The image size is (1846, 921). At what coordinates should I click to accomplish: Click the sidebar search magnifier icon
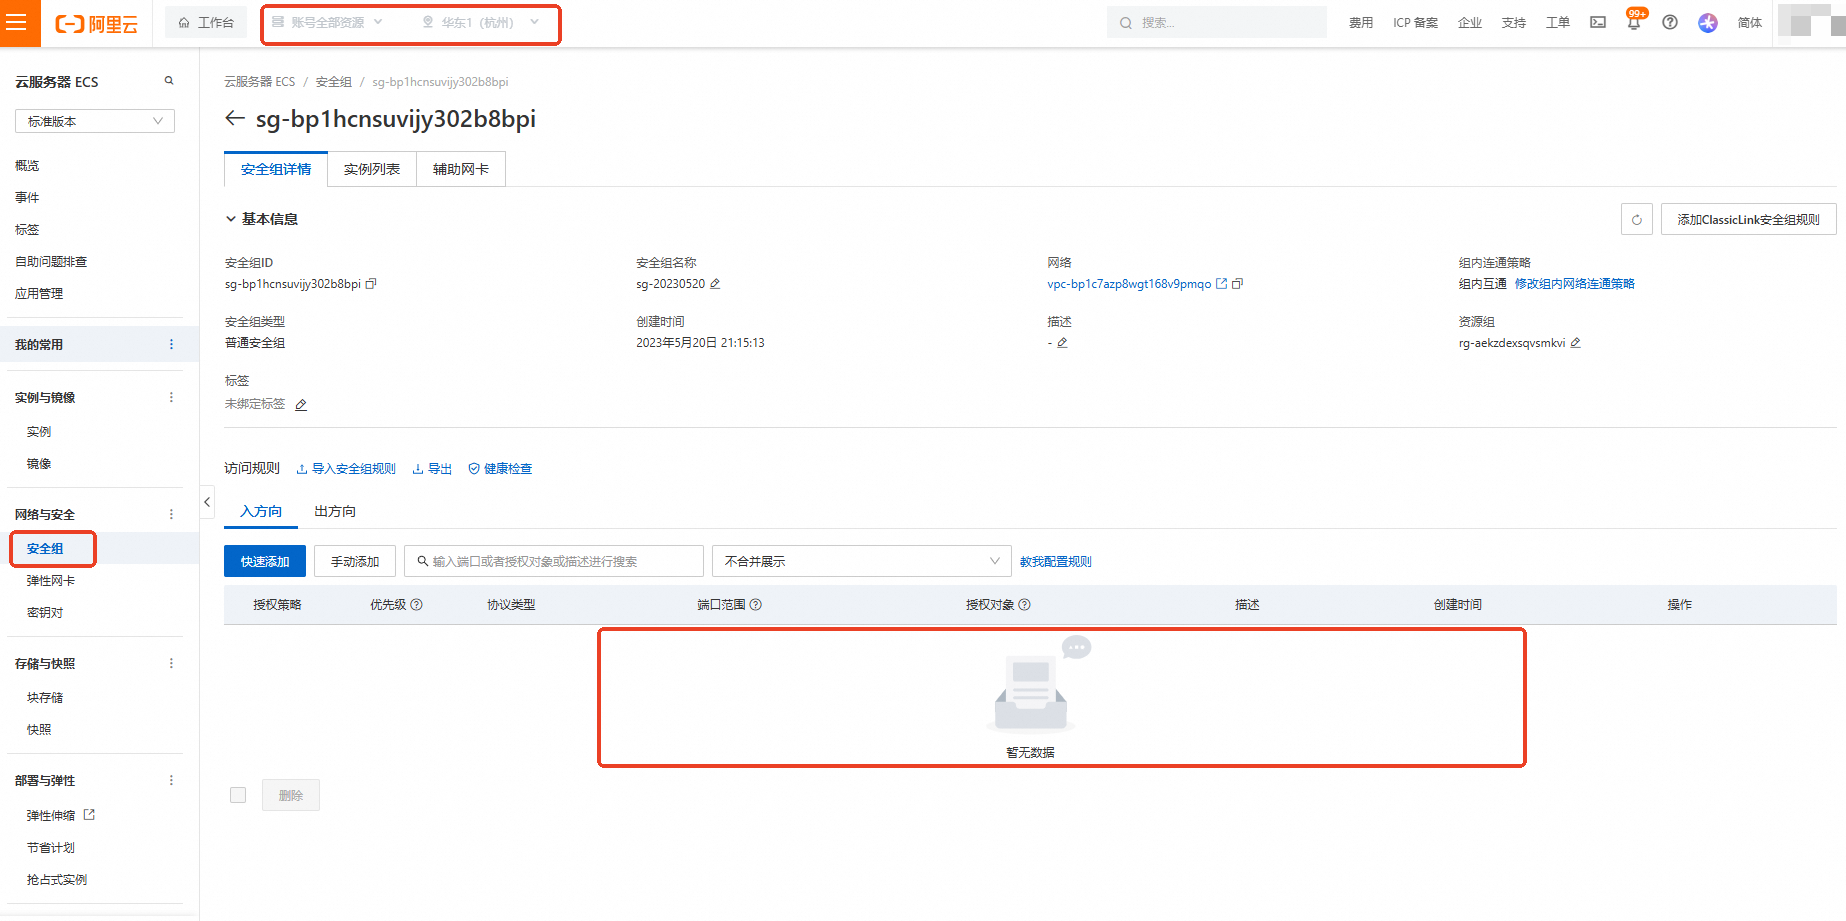coord(169,81)
